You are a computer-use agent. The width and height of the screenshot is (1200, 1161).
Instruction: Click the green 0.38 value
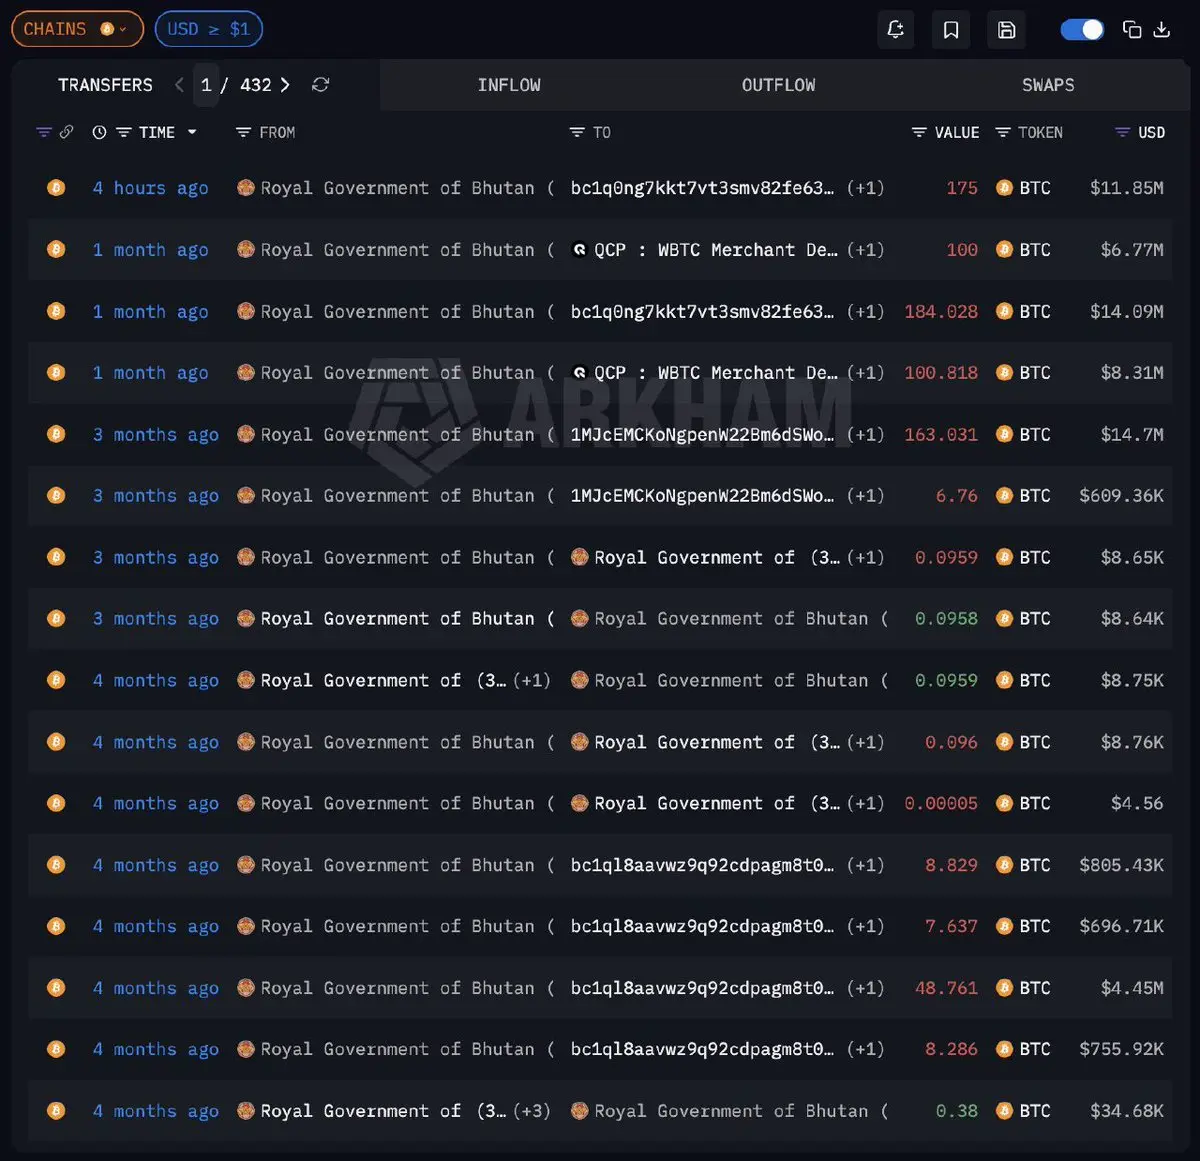pos(957,1111)
